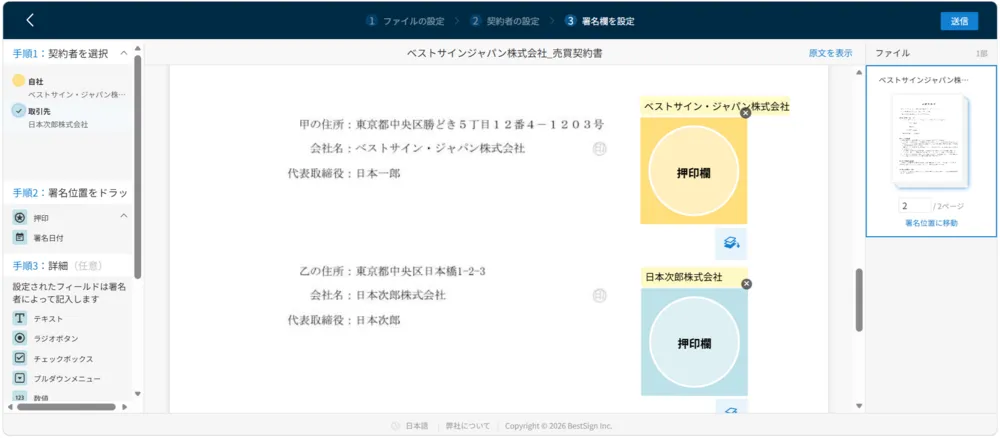The image size is (1000, 438).
Task: Click the 送信 send button
Action: 959,21
